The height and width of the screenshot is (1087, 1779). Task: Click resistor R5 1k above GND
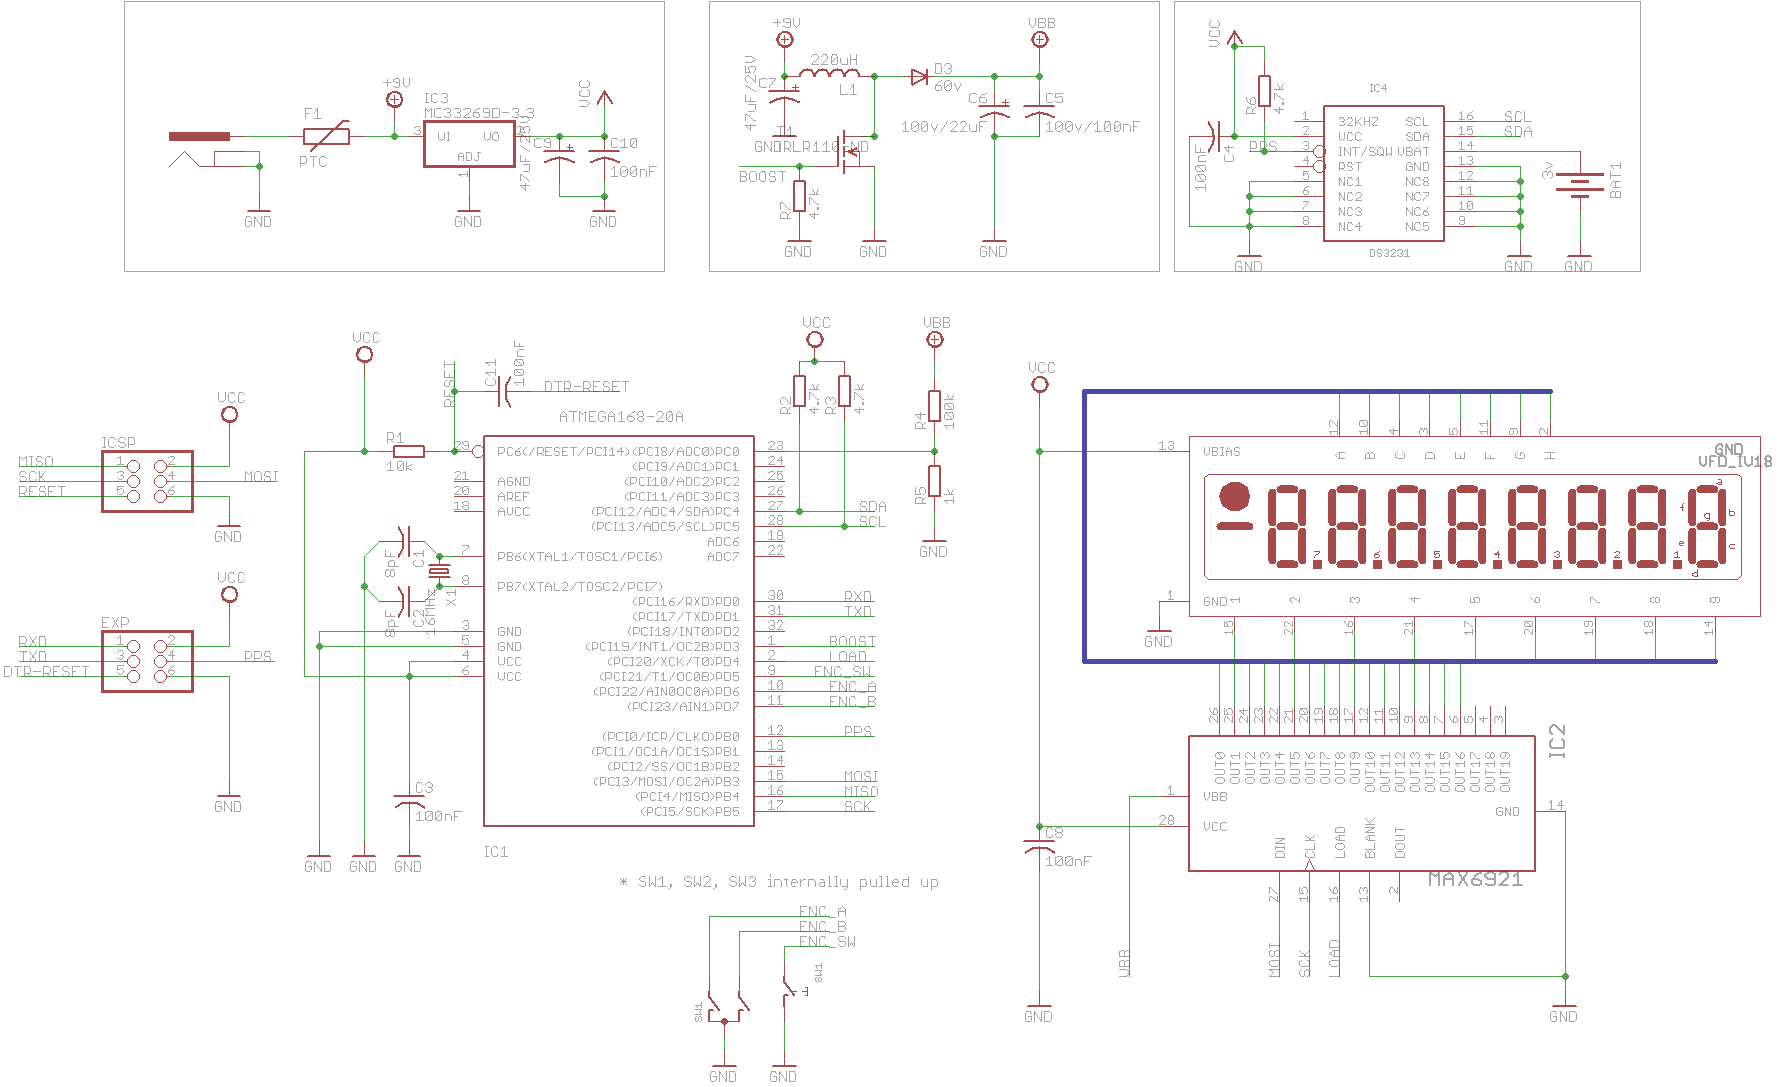click(x=934, y=481)
